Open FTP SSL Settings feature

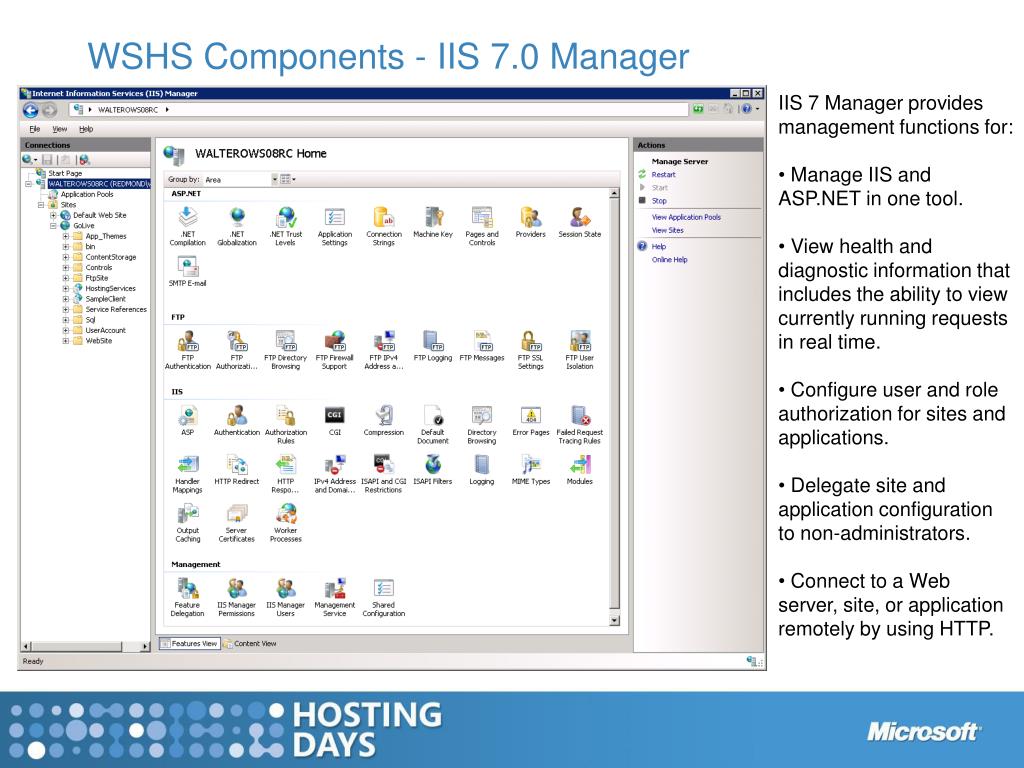(530, 349)
